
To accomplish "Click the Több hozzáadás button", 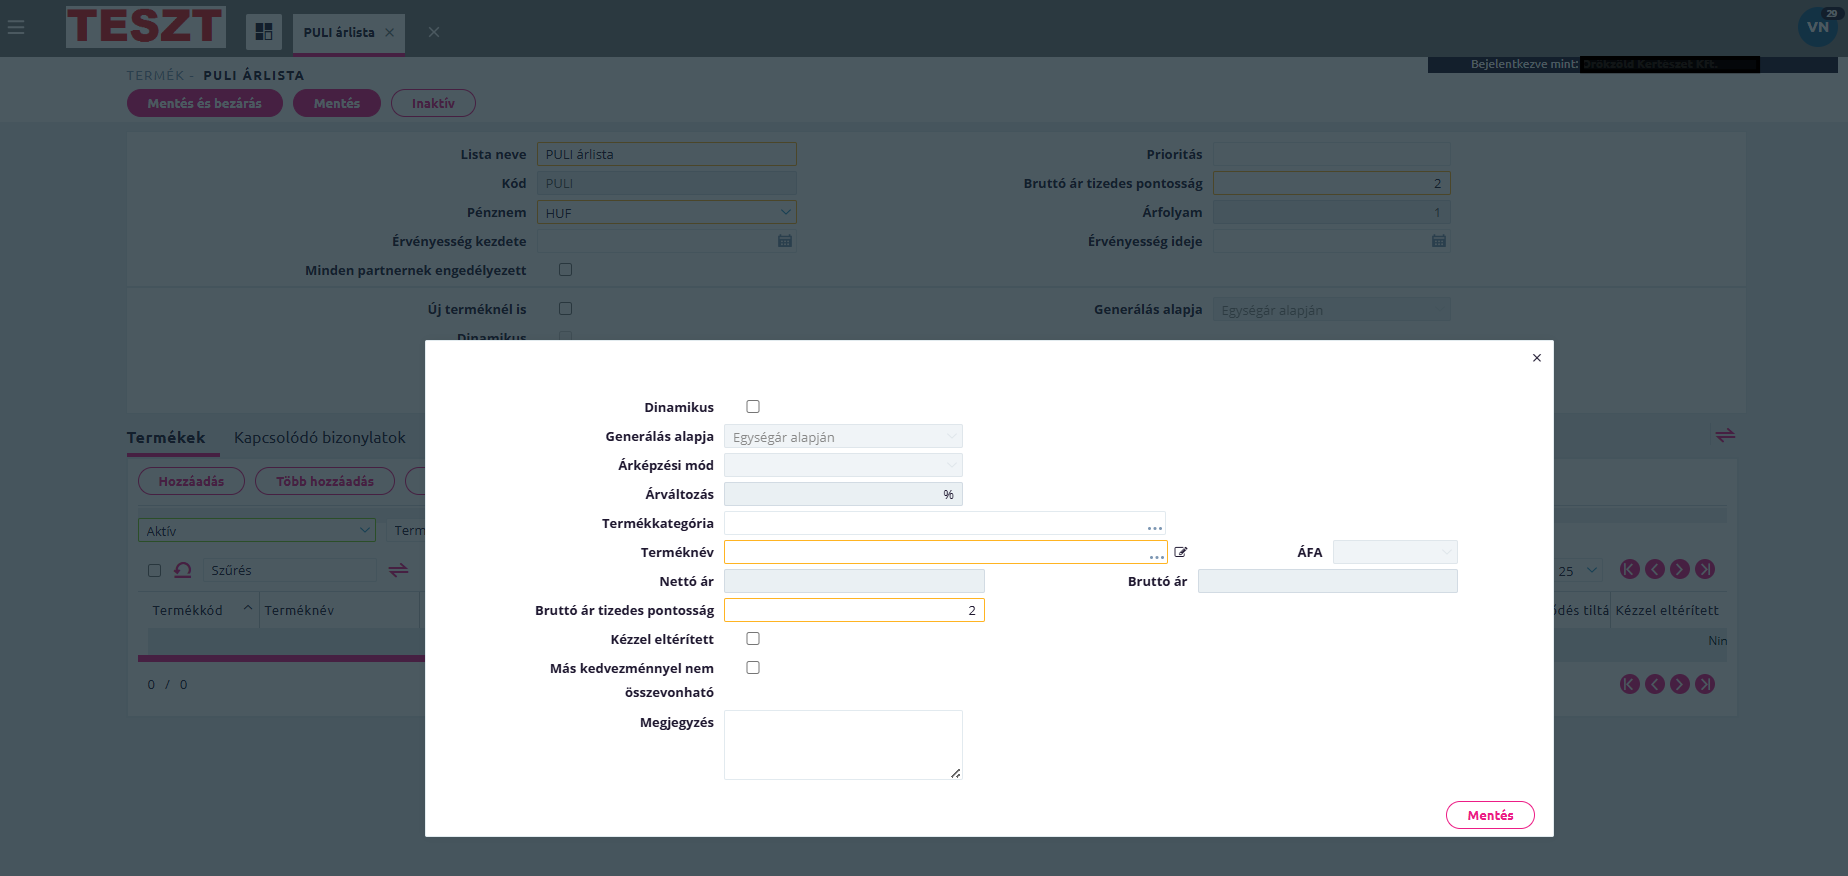I will pyautogui.click(x=325, y=482).
